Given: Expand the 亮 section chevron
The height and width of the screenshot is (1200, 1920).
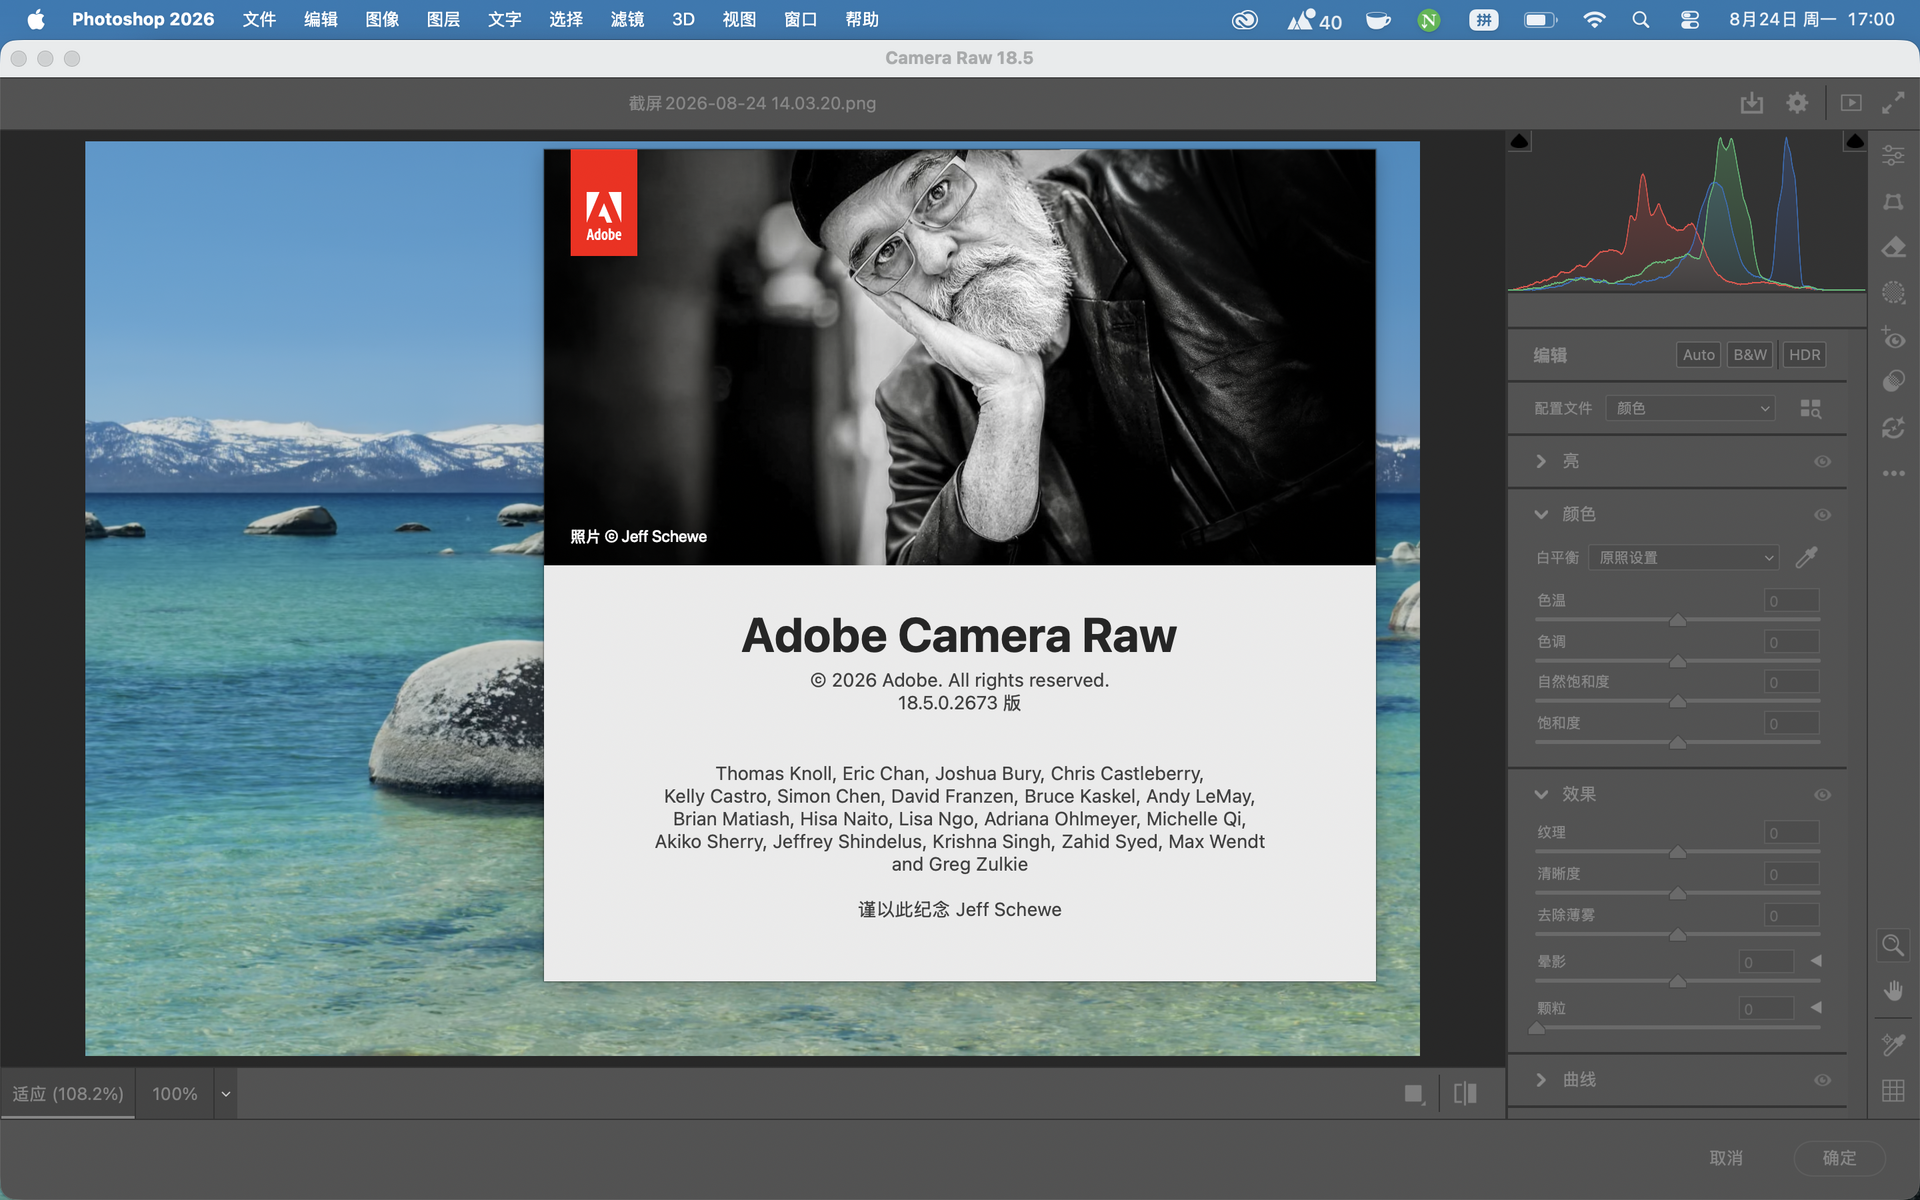Looking at the screenshot, I should [x=1541, y=461].
